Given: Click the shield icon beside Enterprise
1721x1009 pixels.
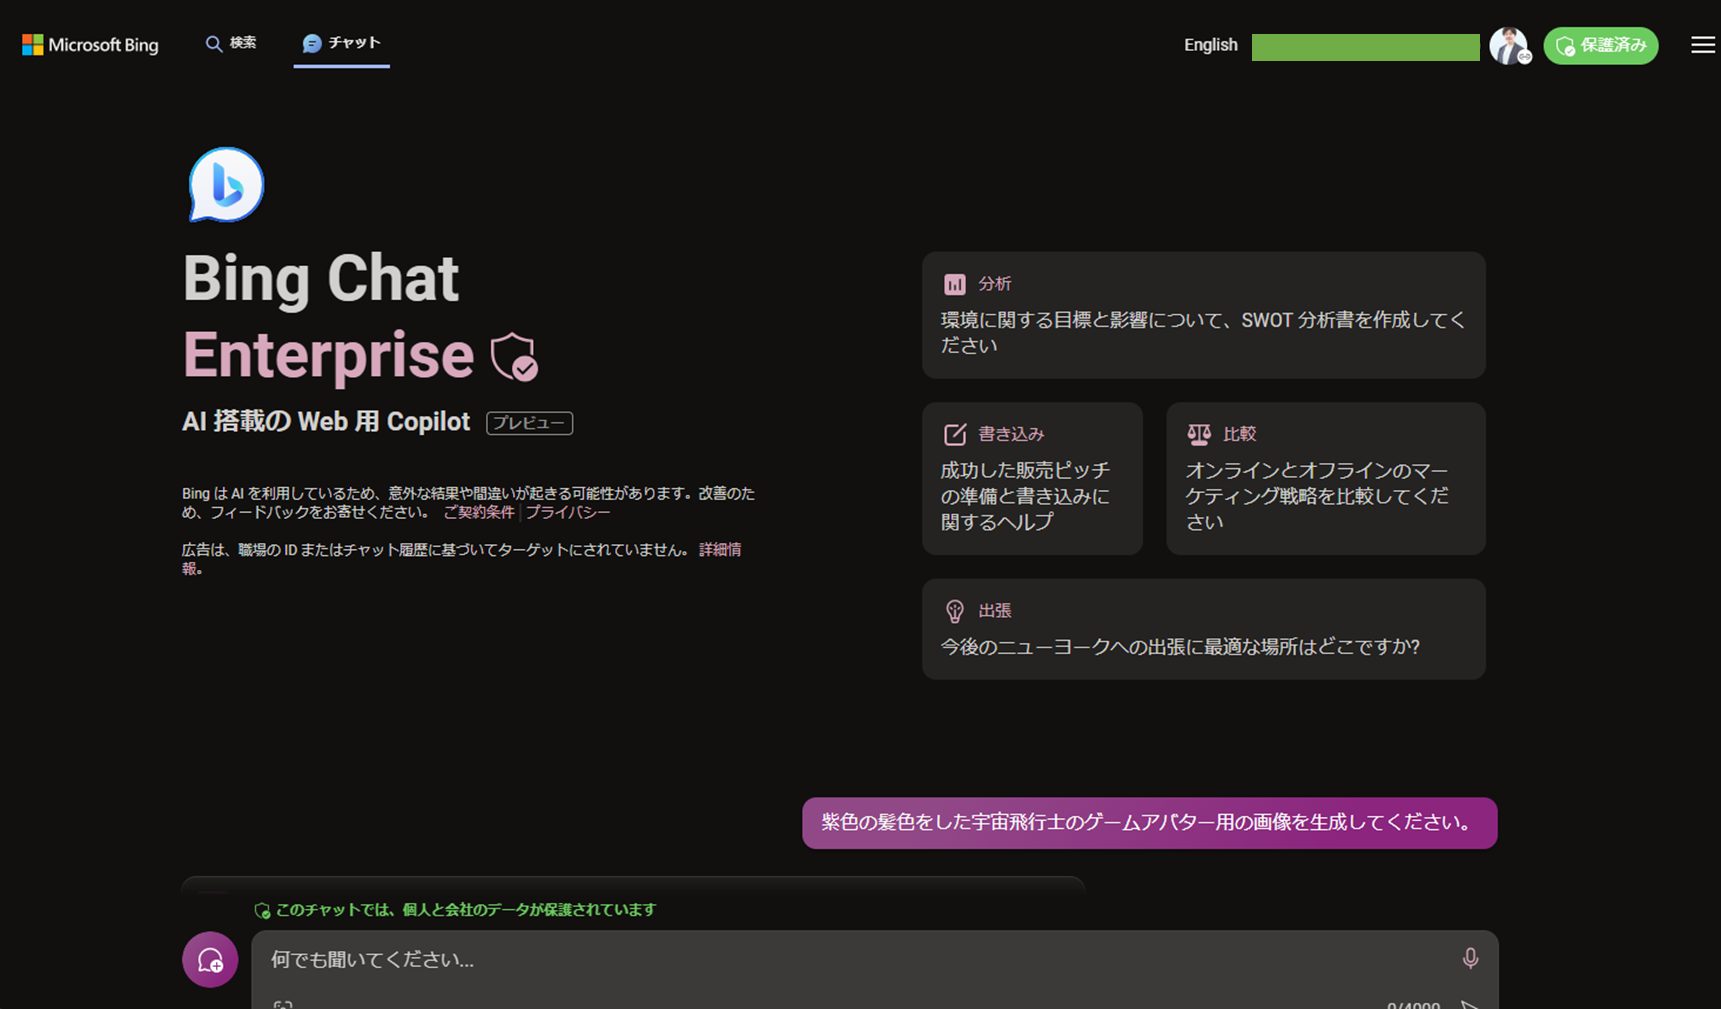Looking at the screenshot, I should [514, 357].
